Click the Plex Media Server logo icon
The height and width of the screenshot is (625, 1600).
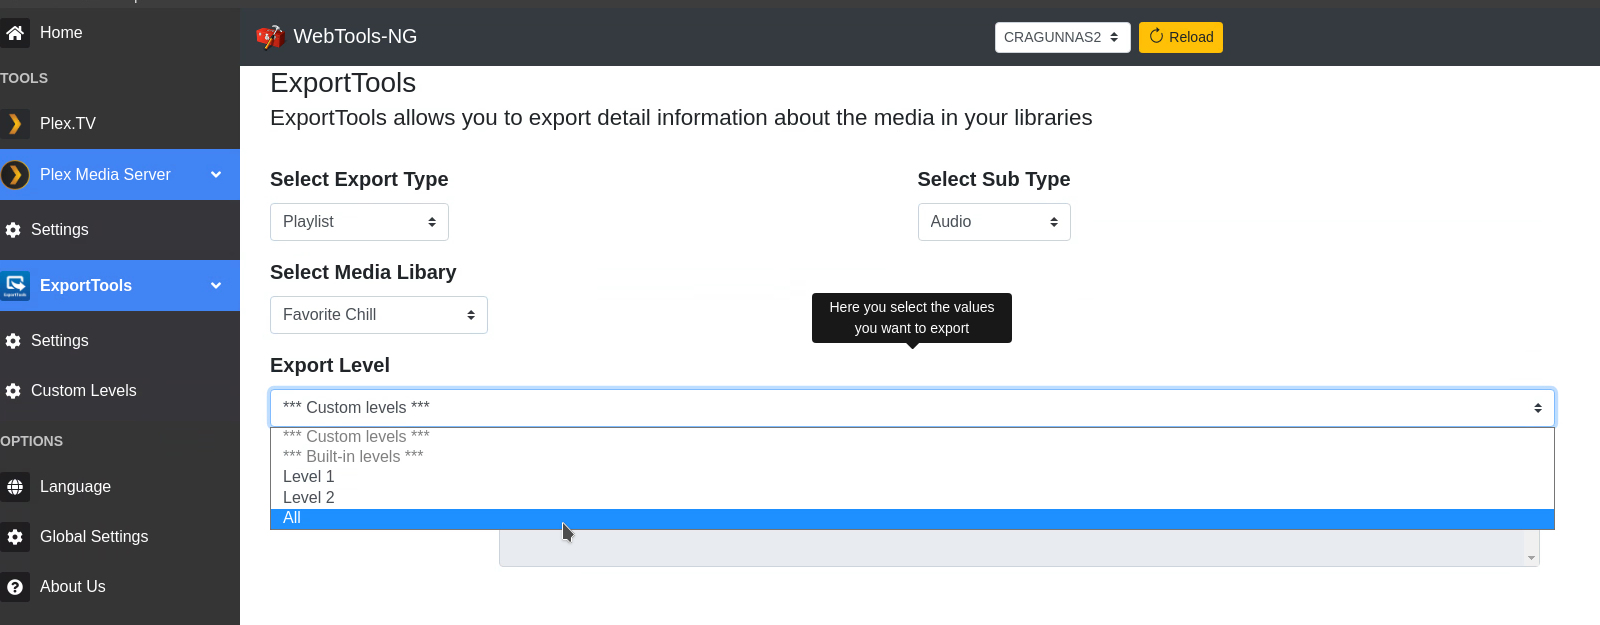pos(15,175)
